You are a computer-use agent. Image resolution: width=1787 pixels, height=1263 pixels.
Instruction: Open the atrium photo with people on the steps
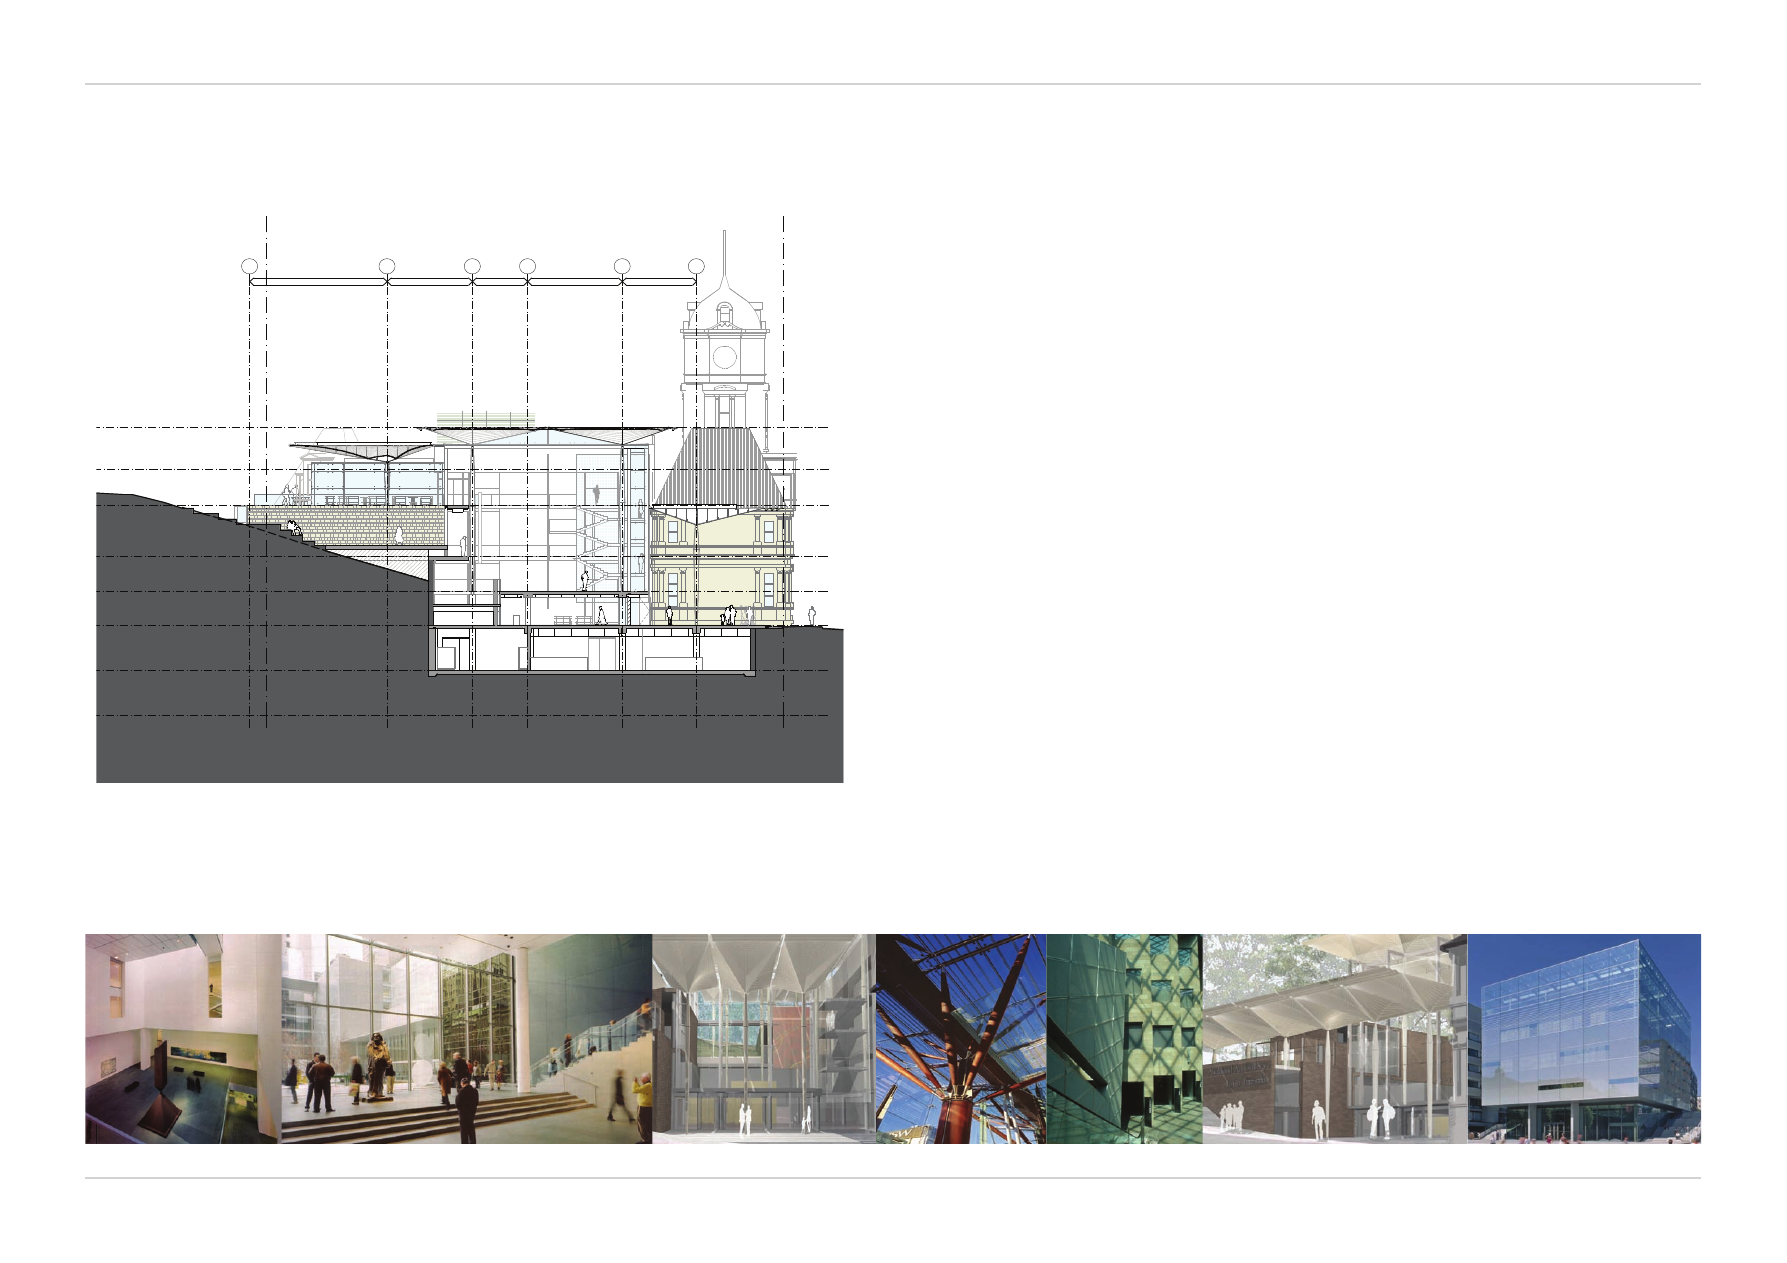[466, 1038]
